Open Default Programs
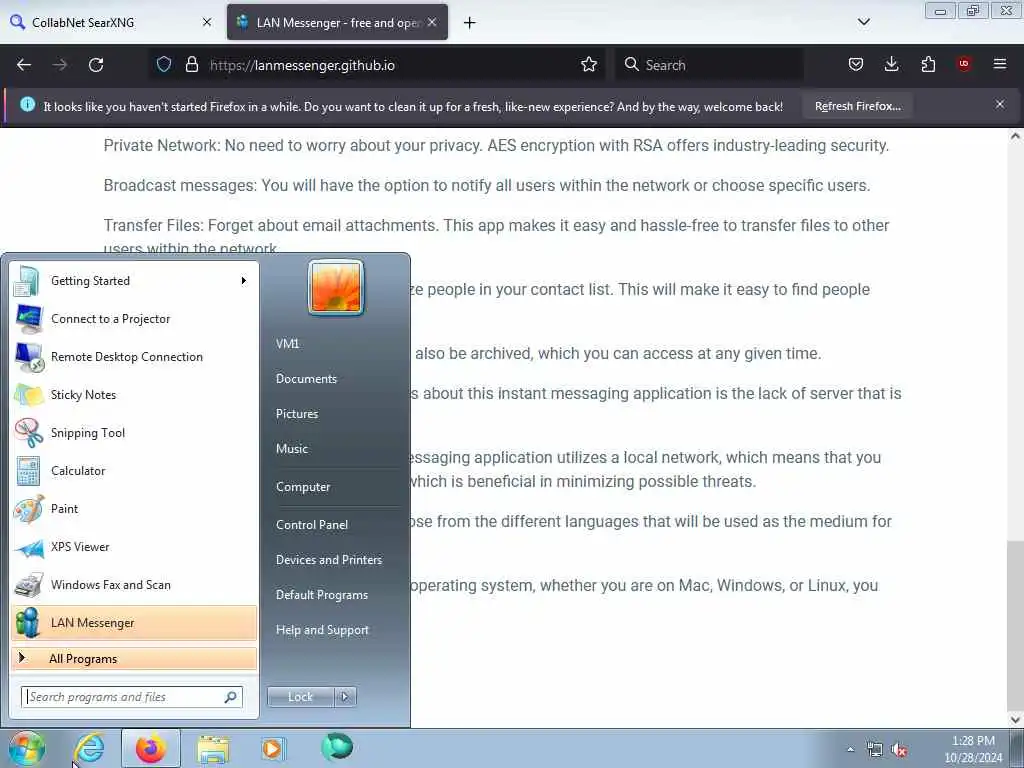Screen dimensions: 1024x768 (x=322, y=595)
